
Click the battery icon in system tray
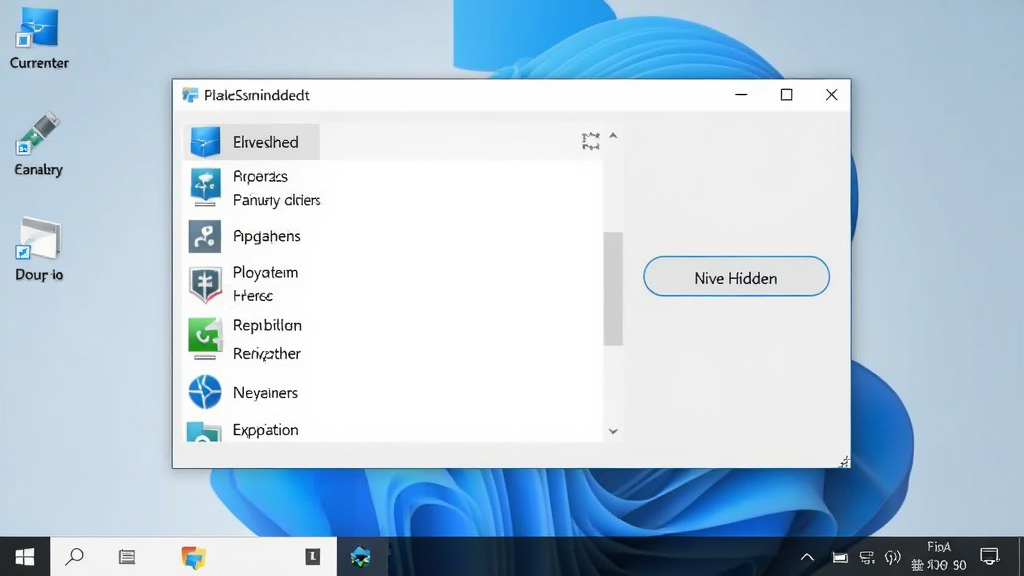(x=840, y=558)
